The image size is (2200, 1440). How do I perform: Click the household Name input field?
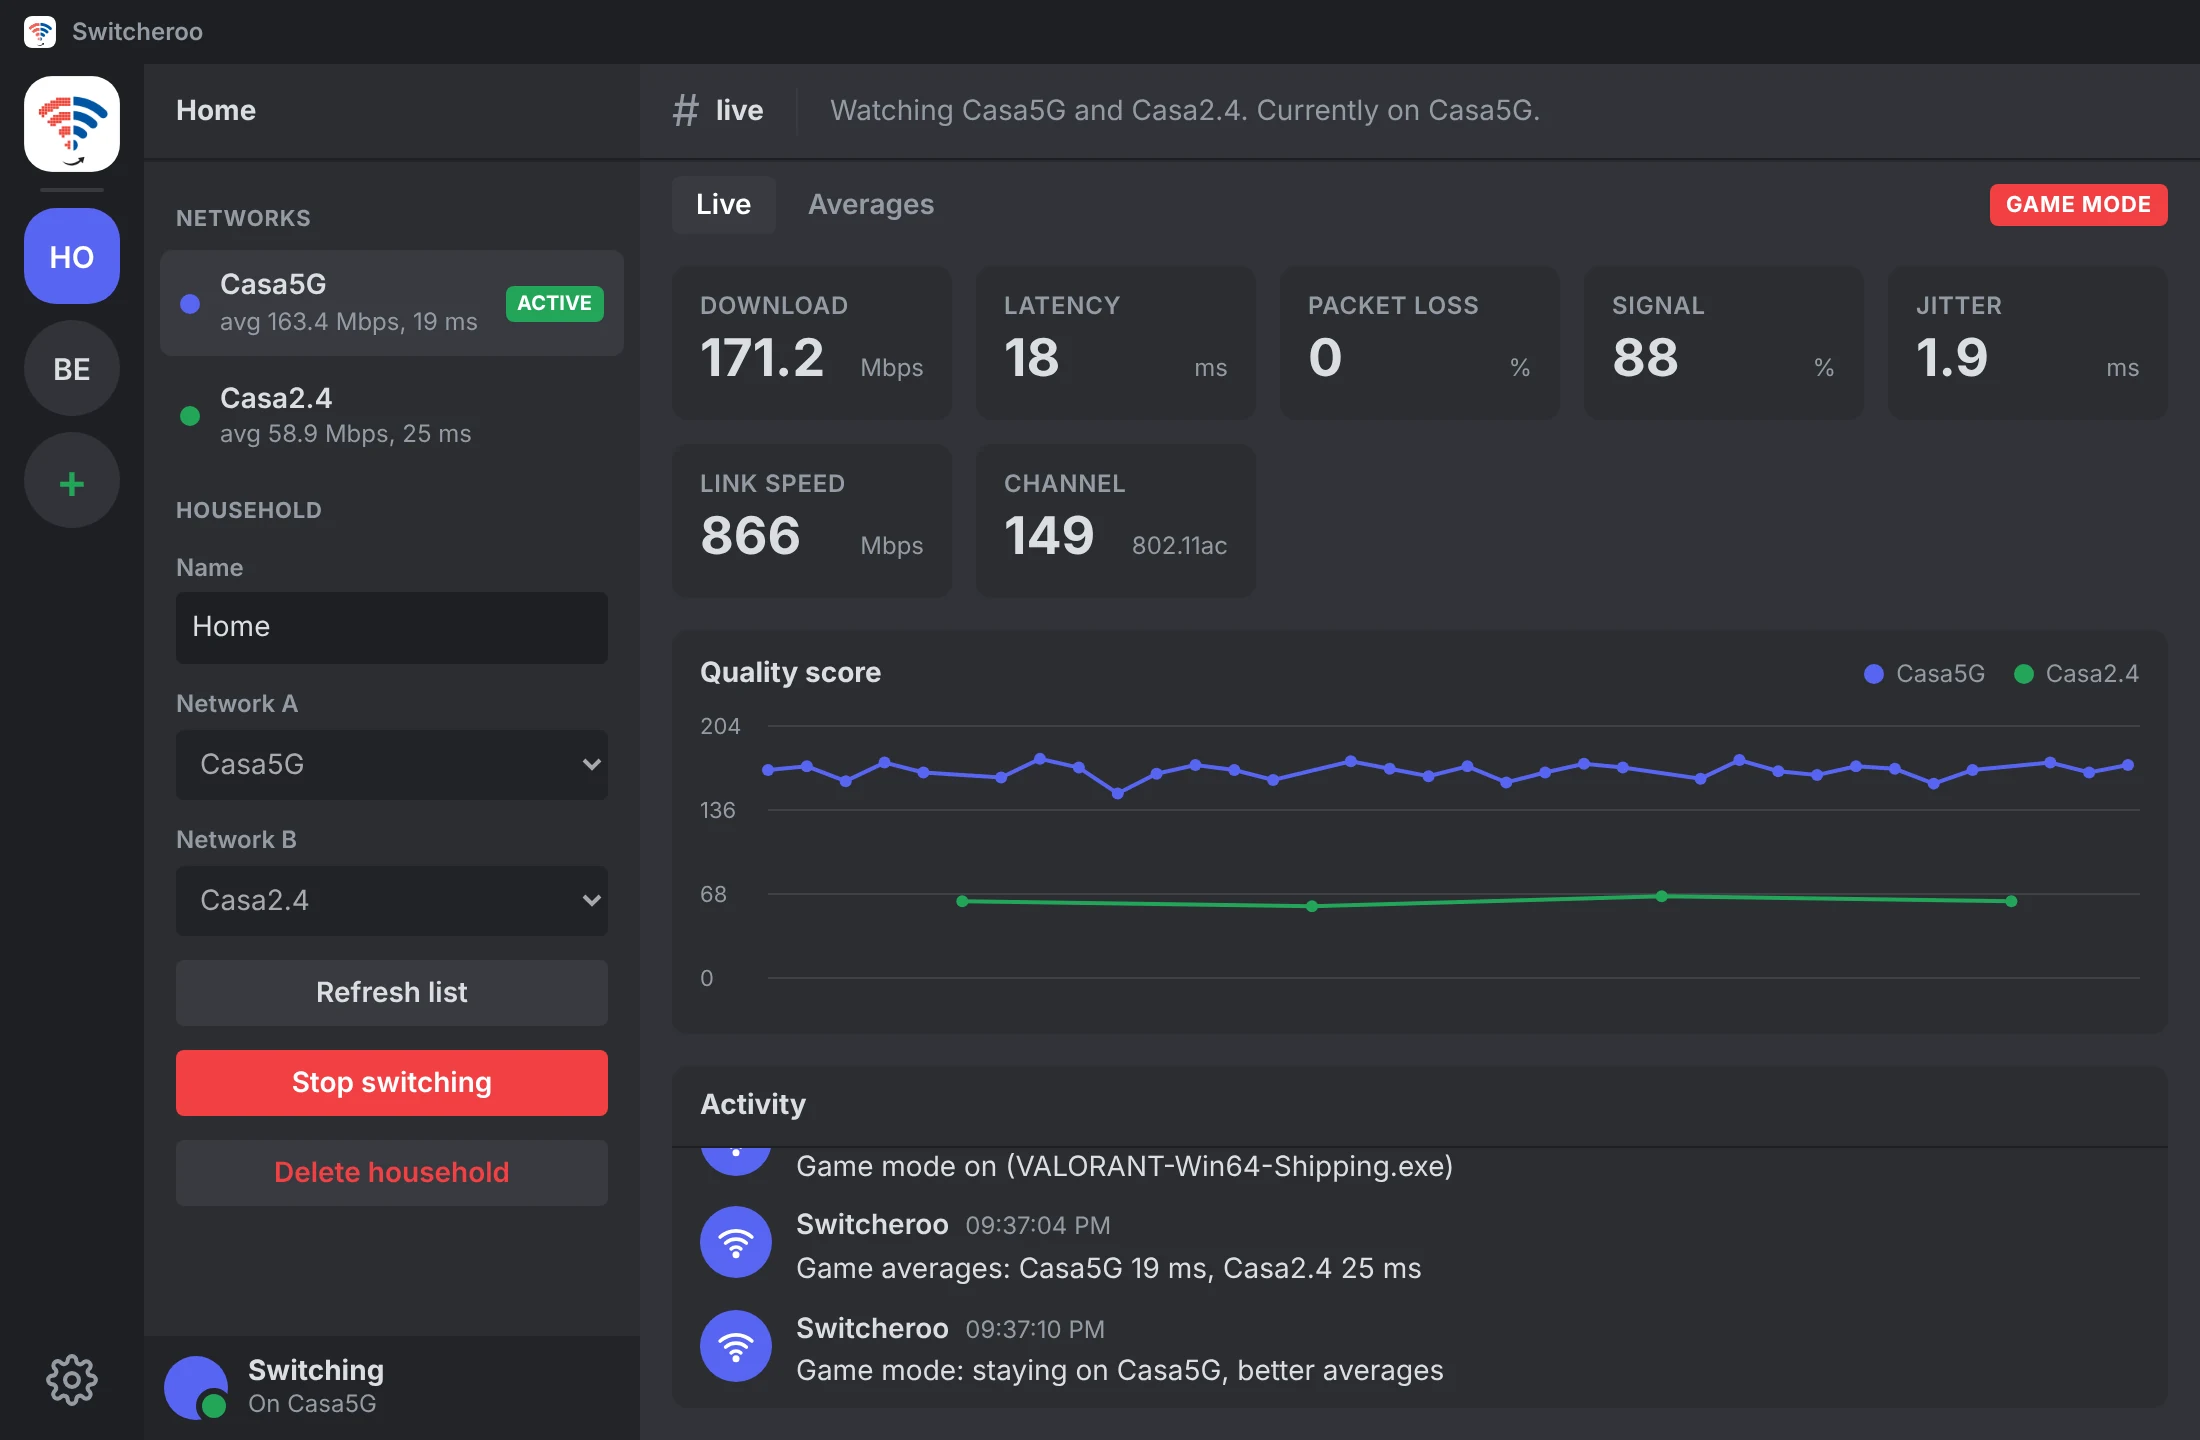coord(392,628)
